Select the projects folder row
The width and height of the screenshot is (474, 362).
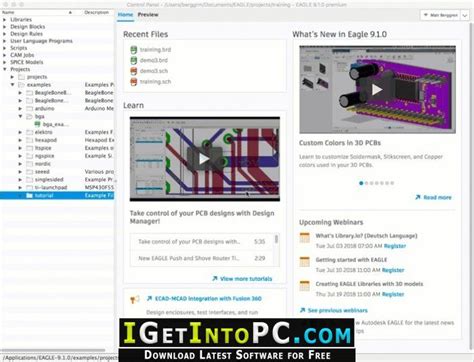tap(57, 77)
